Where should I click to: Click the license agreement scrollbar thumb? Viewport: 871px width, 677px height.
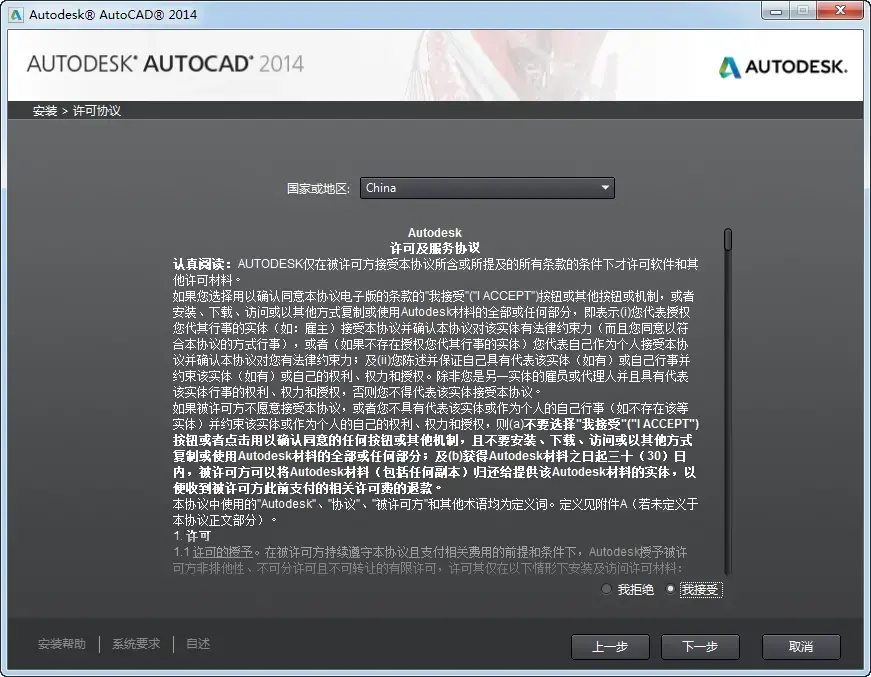pos(728,239)
